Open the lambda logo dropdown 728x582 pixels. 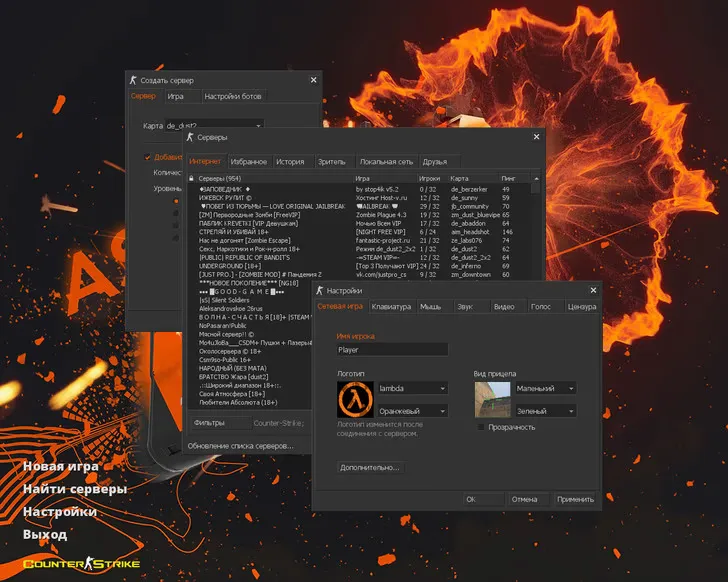(x=412, y=388)
